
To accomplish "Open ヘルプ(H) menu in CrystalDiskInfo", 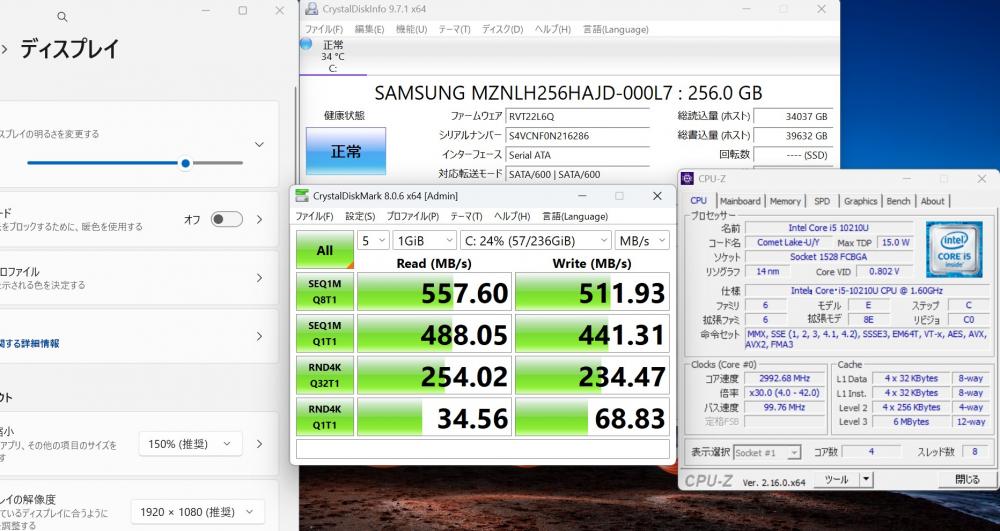I will [552, 29].
